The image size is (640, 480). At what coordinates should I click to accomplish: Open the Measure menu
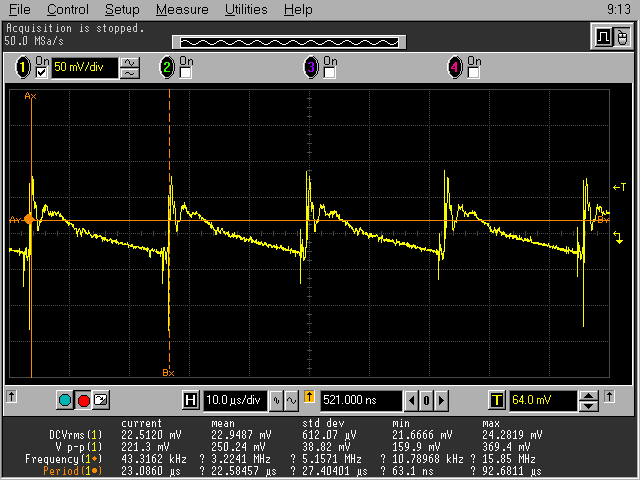(x=182, y=9)
